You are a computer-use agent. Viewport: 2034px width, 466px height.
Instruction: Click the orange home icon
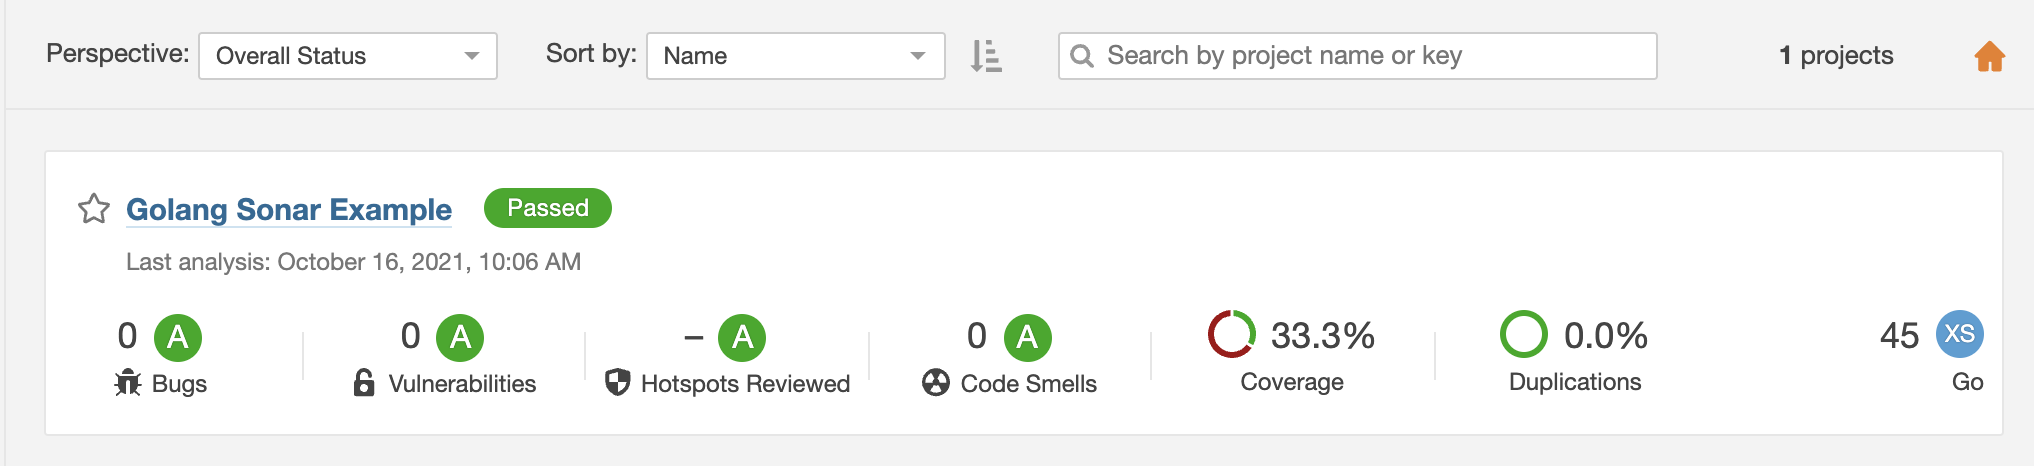click(1989, 56)
